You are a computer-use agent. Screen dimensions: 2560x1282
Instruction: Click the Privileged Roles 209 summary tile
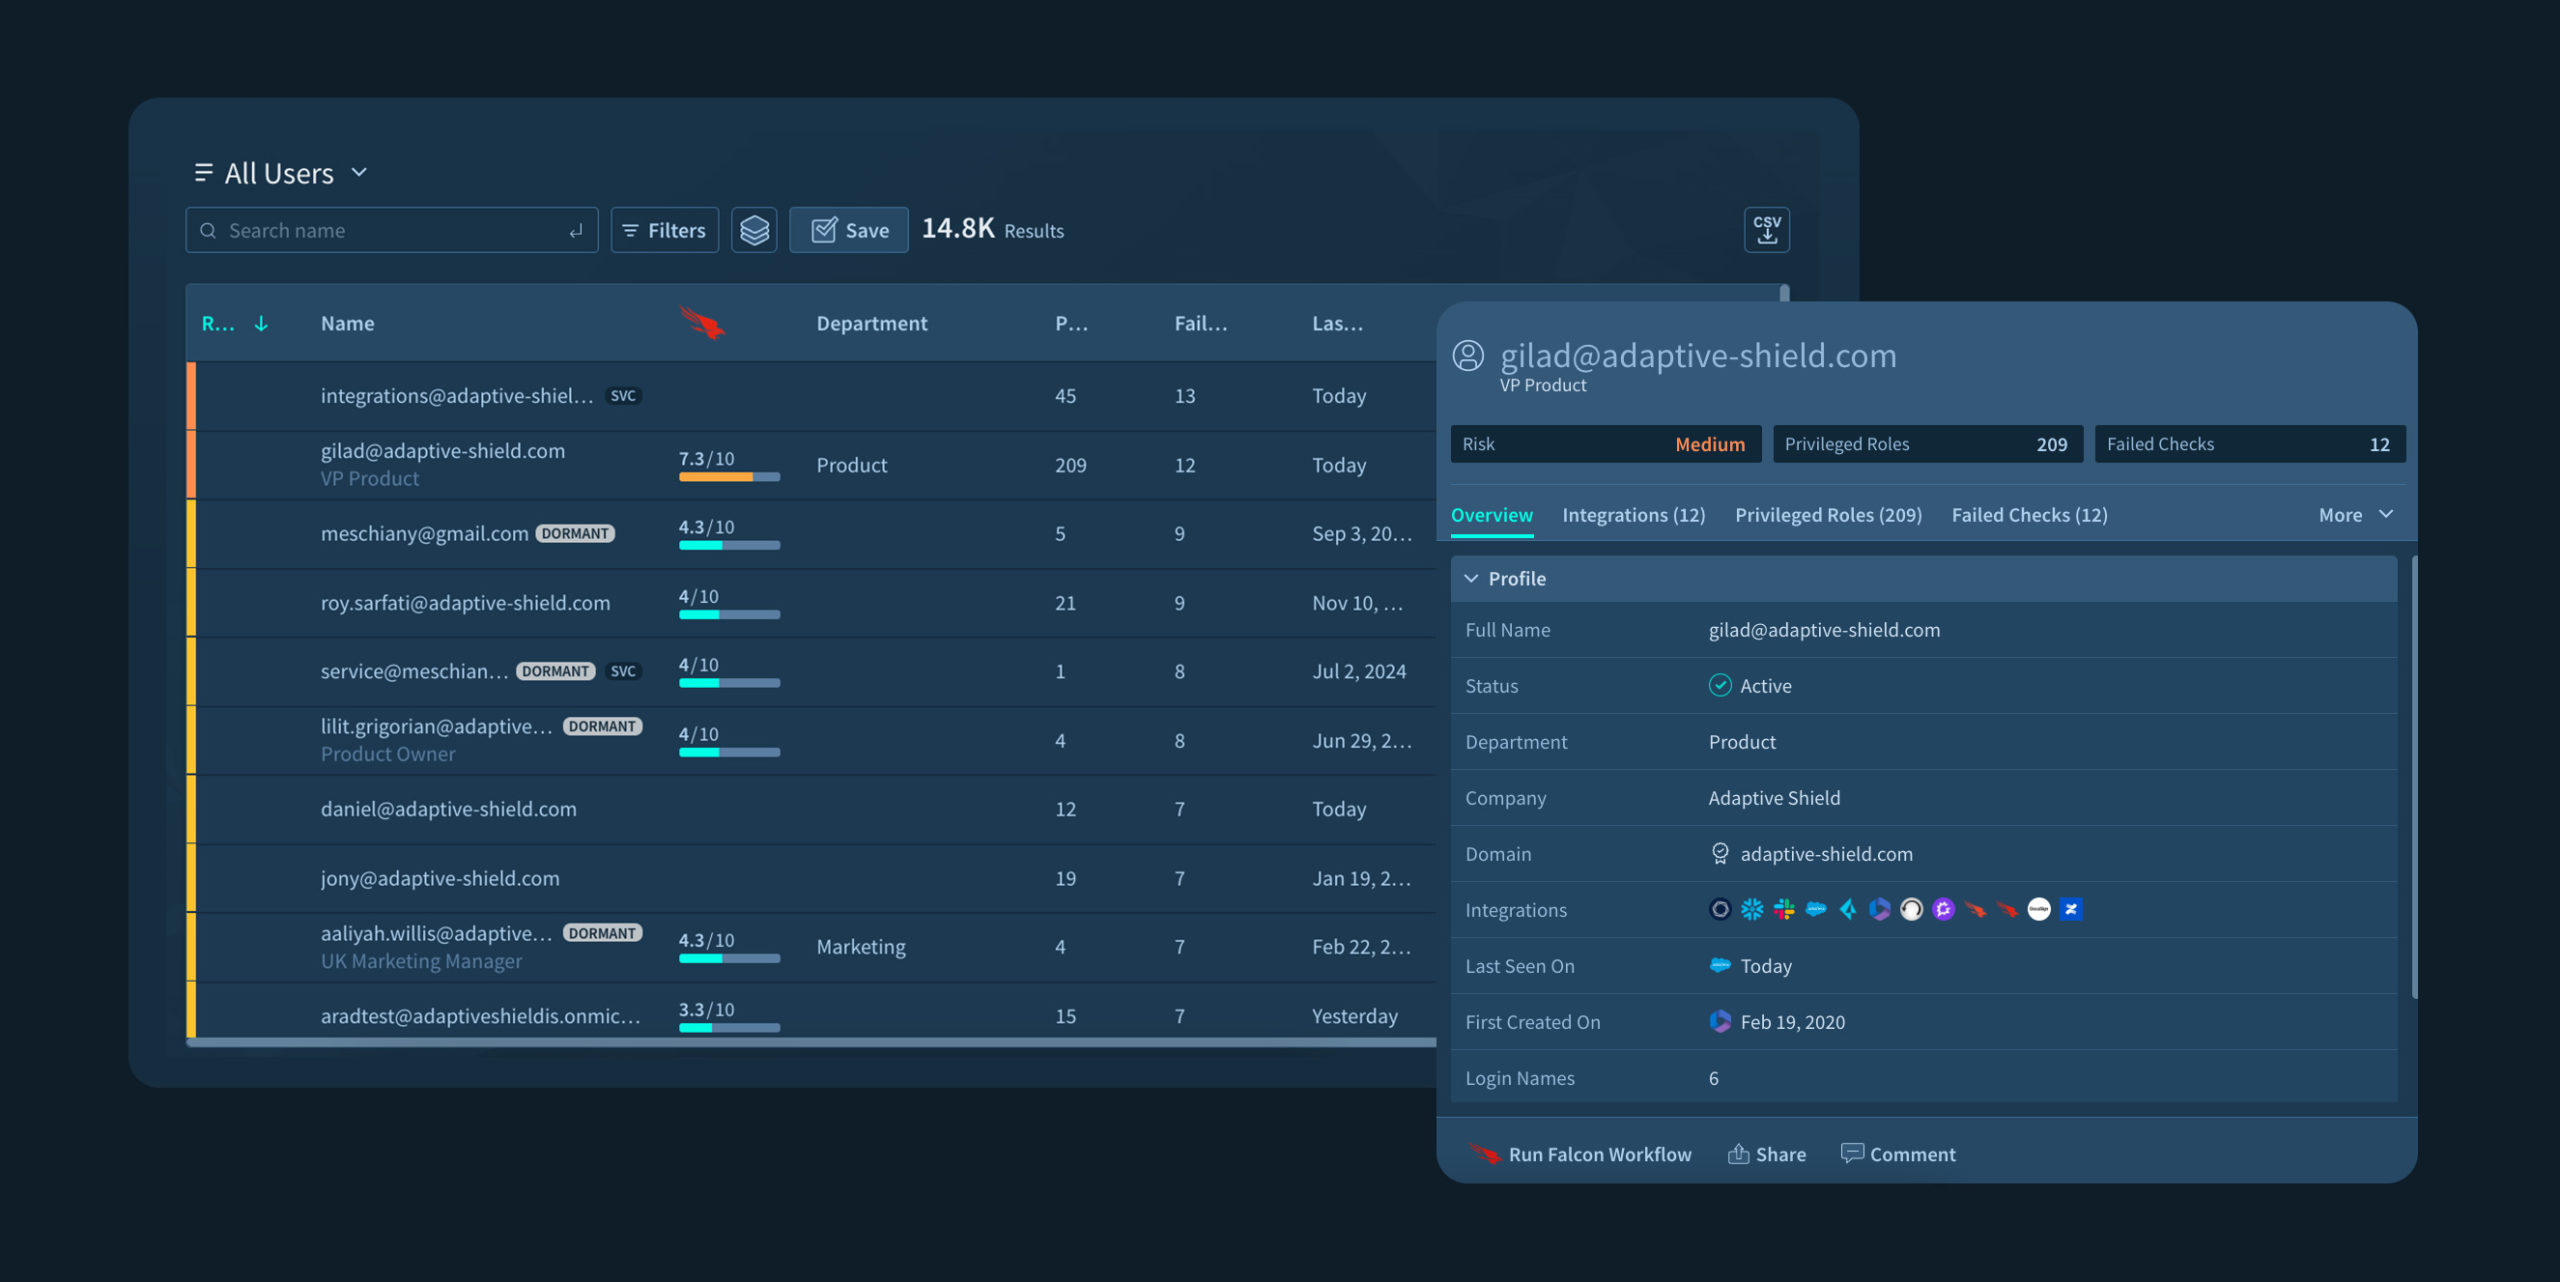click(x=1928, y=444)
